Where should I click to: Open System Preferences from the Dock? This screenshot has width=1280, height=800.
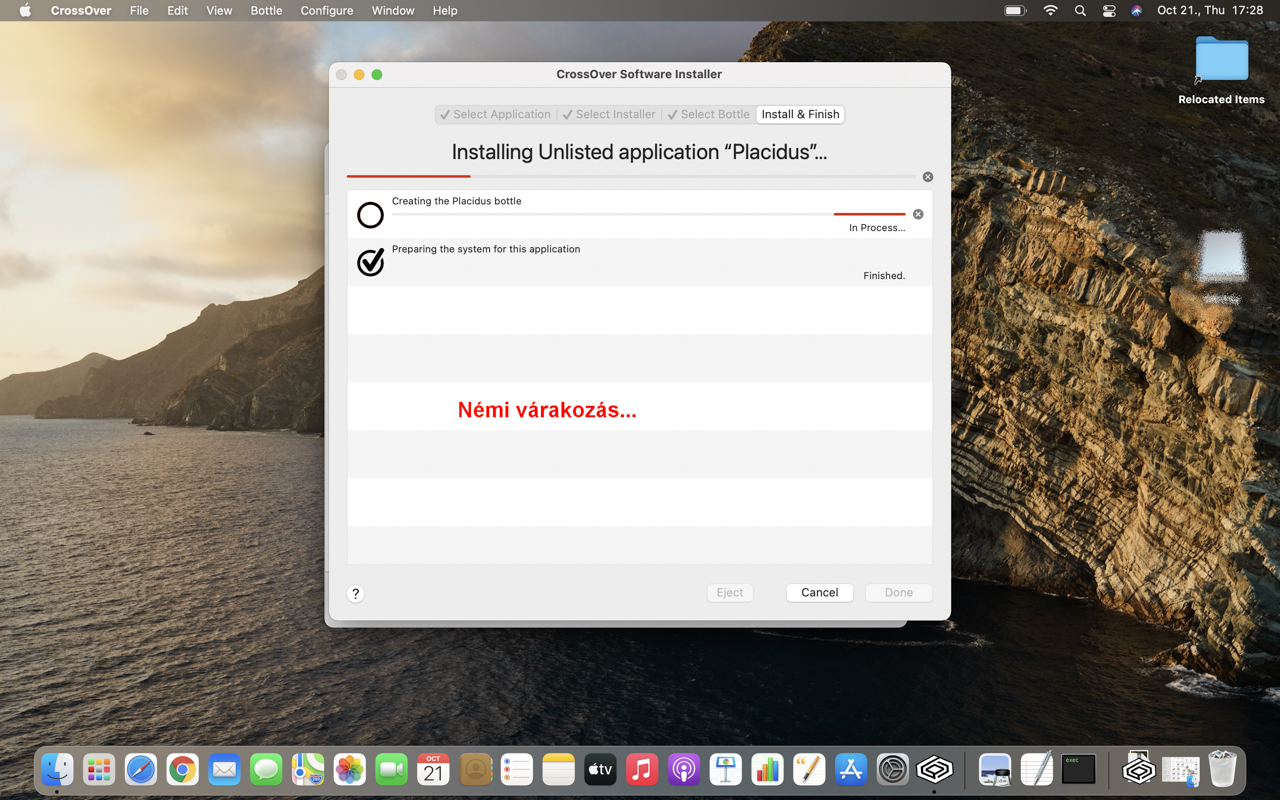pos(893,769)
